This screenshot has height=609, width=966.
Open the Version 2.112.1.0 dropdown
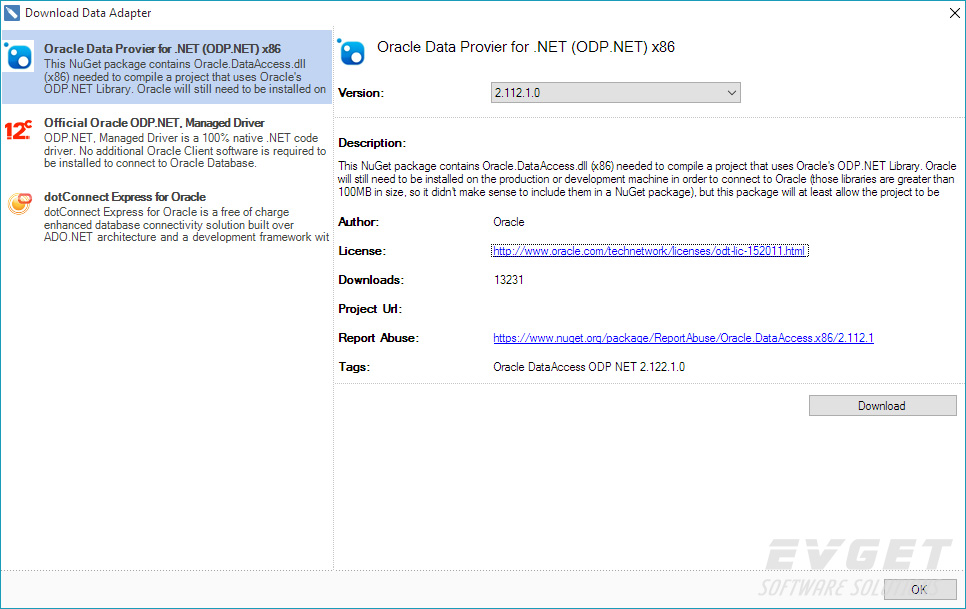coord(615,92)
